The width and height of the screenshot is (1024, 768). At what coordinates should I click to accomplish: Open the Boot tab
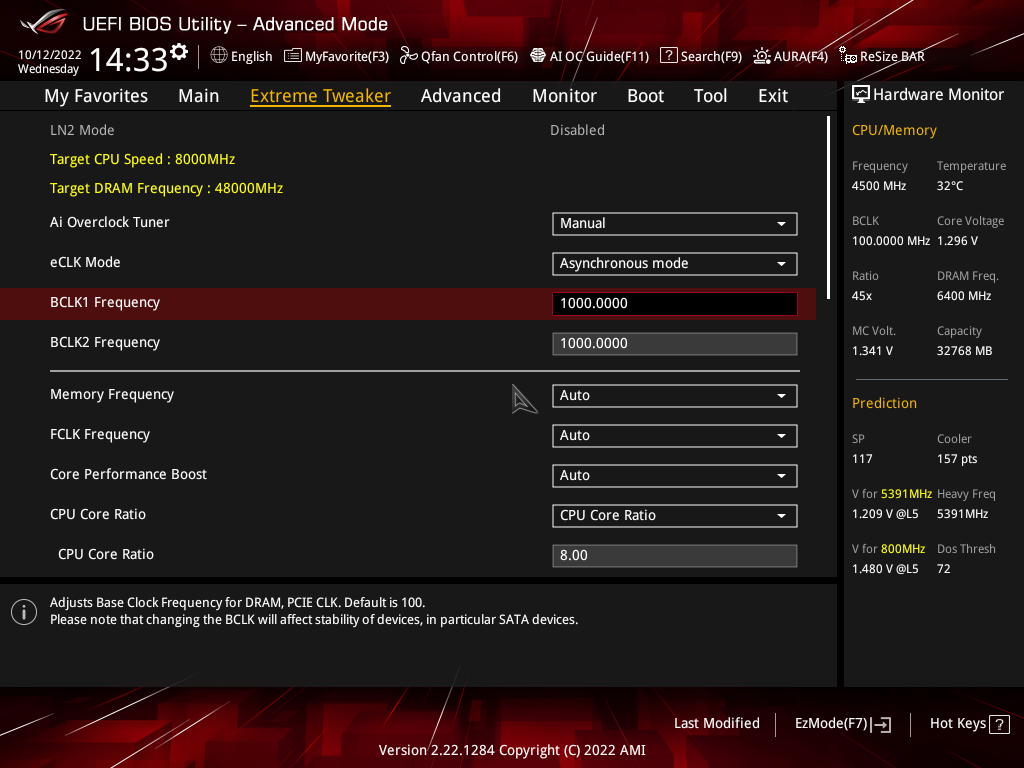coord(645,96)
